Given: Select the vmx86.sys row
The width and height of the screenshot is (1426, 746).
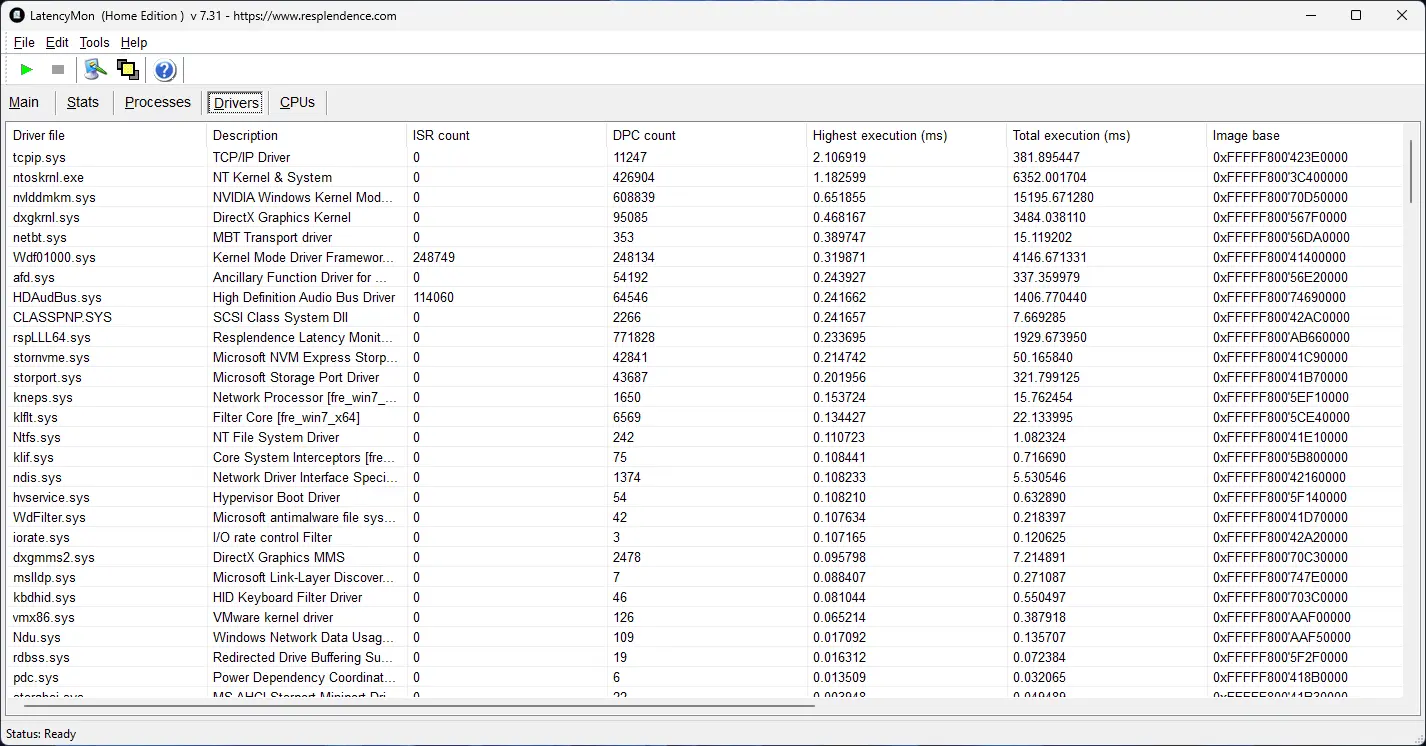Looking at the screenshot, I should tap(705, 617).
